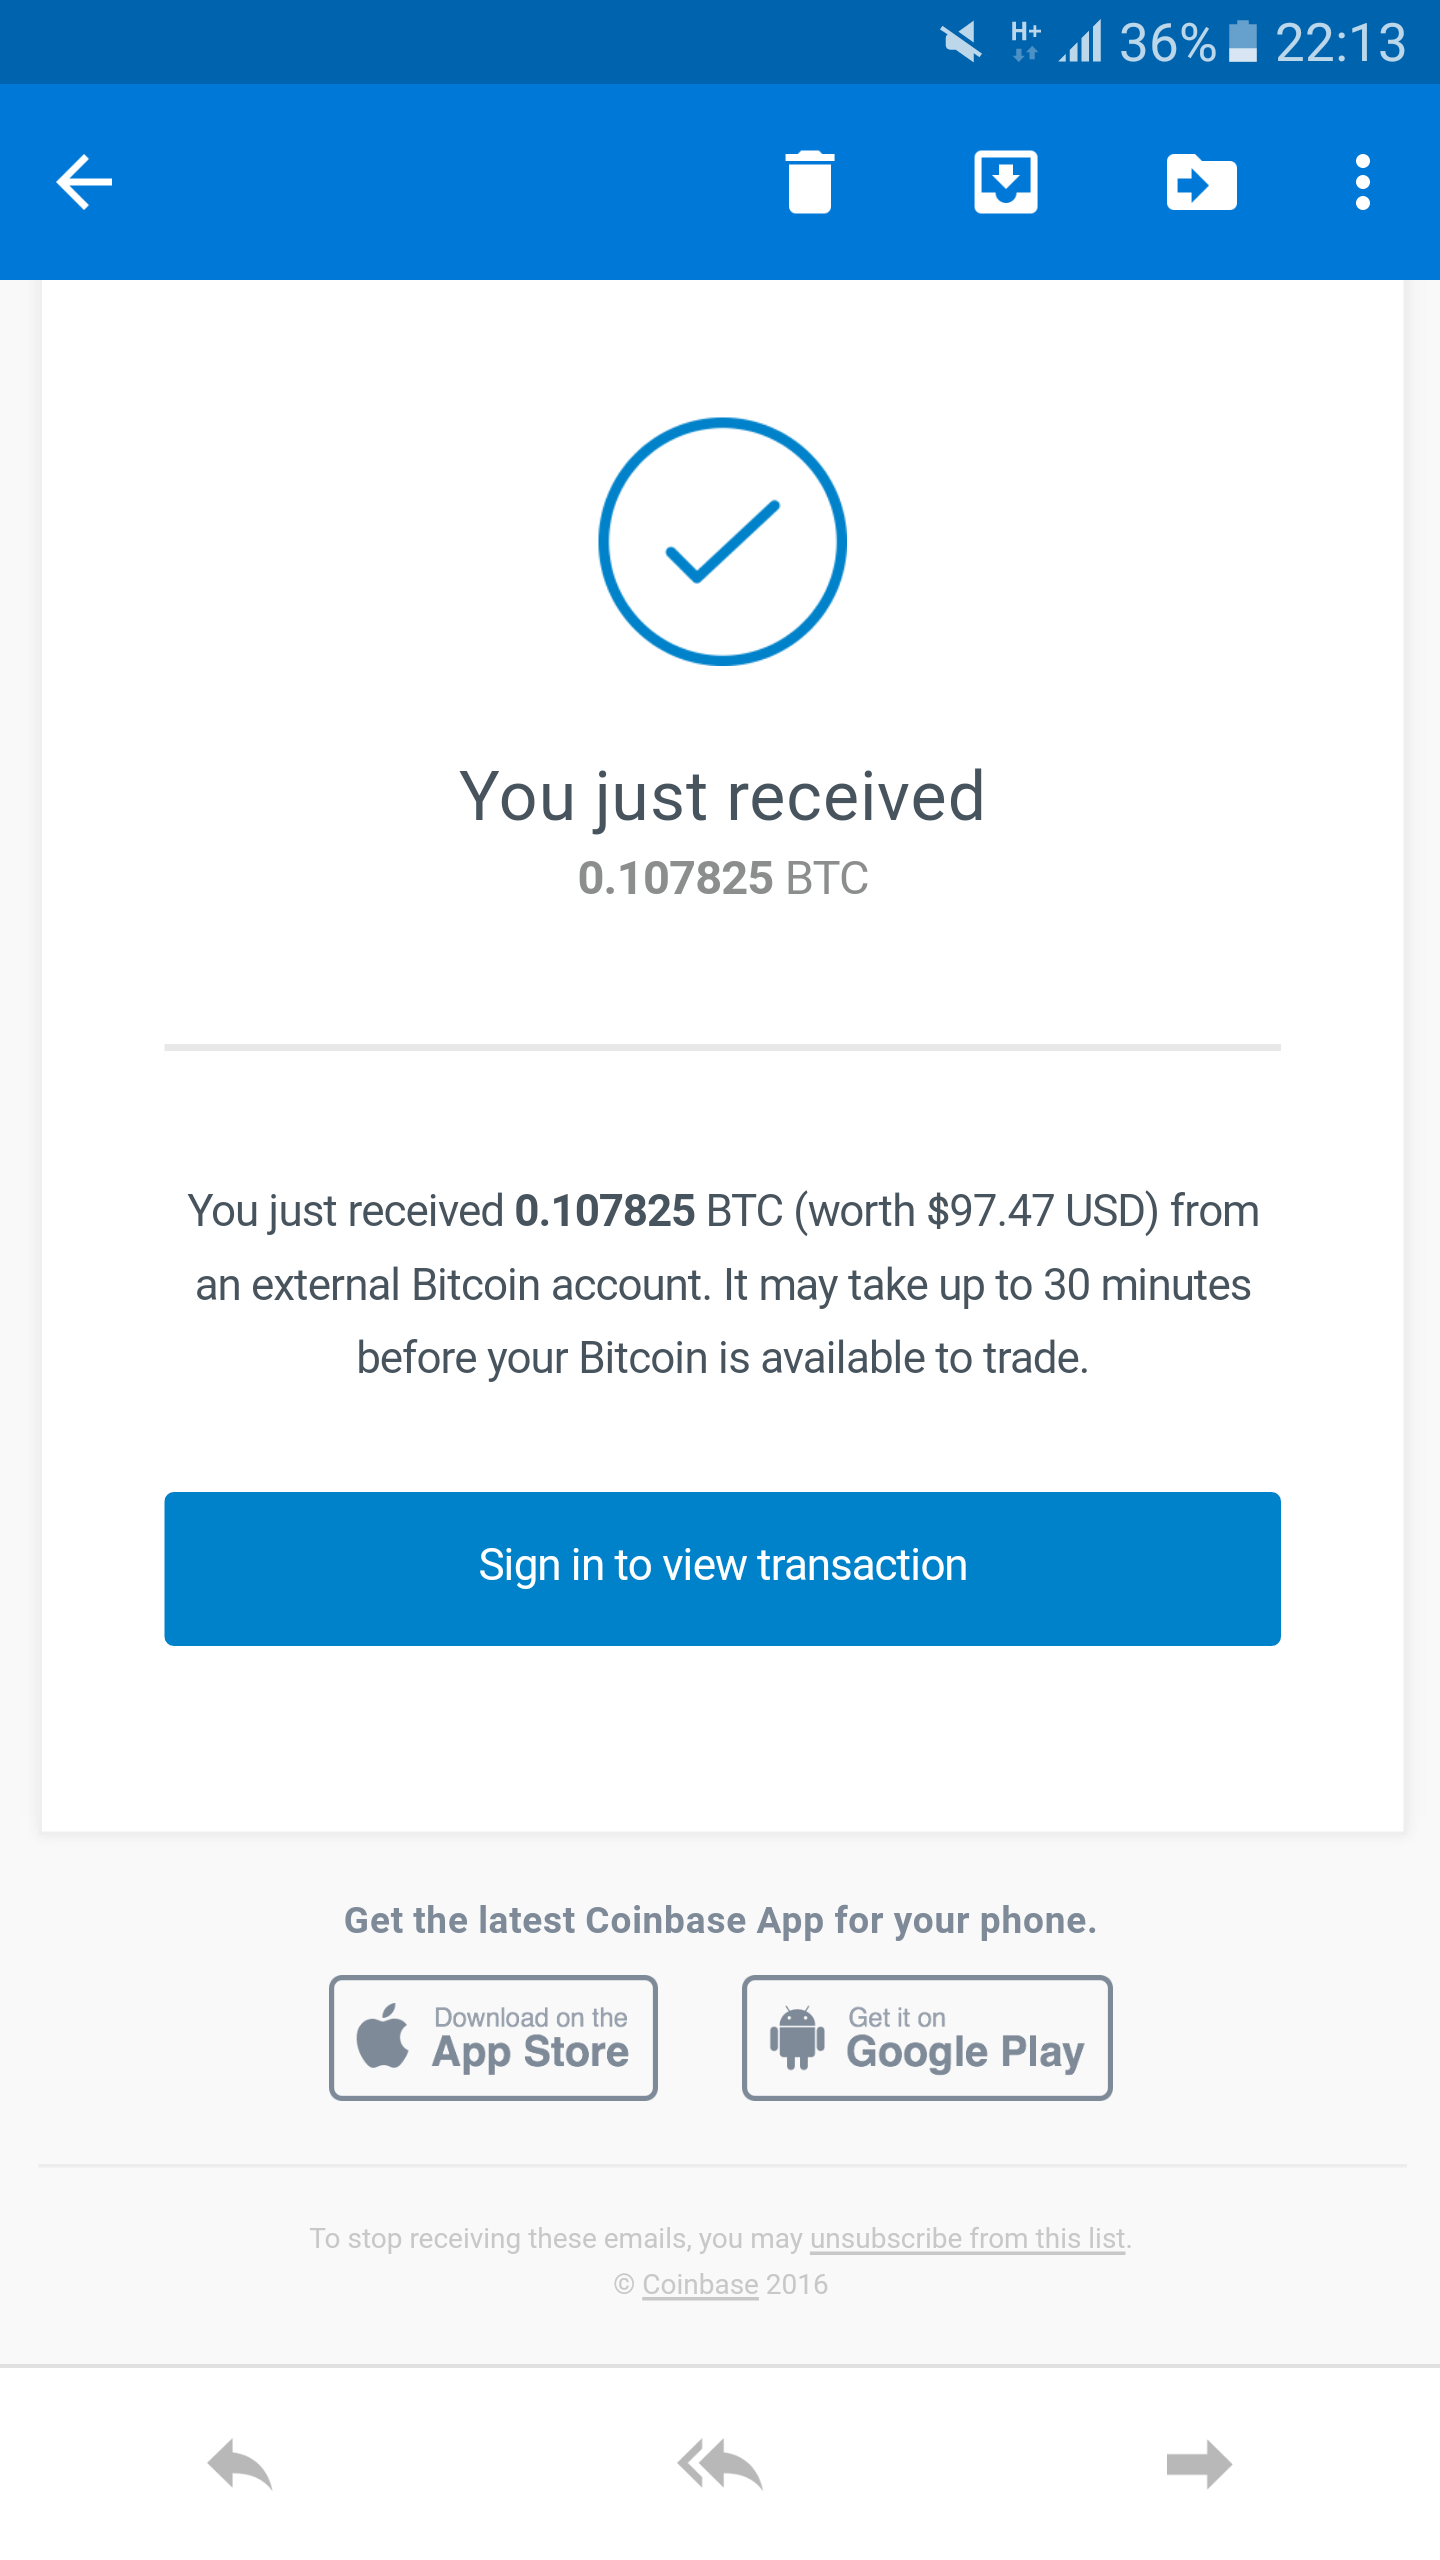Tap the 22:13 clock in status bar
This screenshot has height=2560, width=1440.
[1341, 42]
